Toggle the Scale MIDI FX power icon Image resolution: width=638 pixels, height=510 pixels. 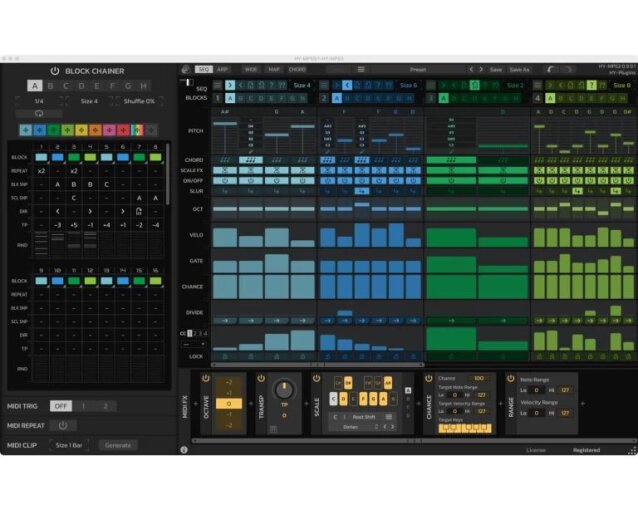[316, 379]
